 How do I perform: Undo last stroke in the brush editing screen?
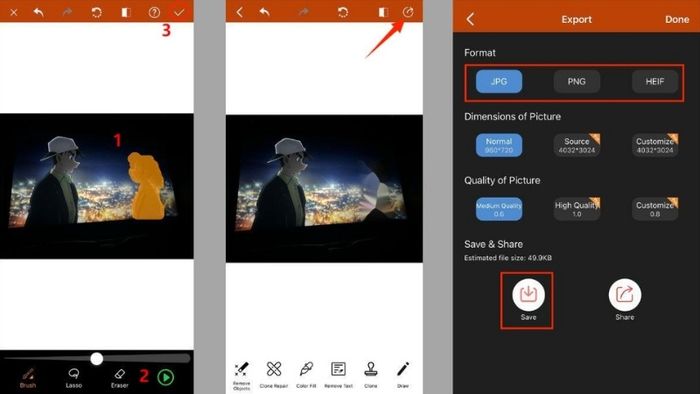pos(39,12)
